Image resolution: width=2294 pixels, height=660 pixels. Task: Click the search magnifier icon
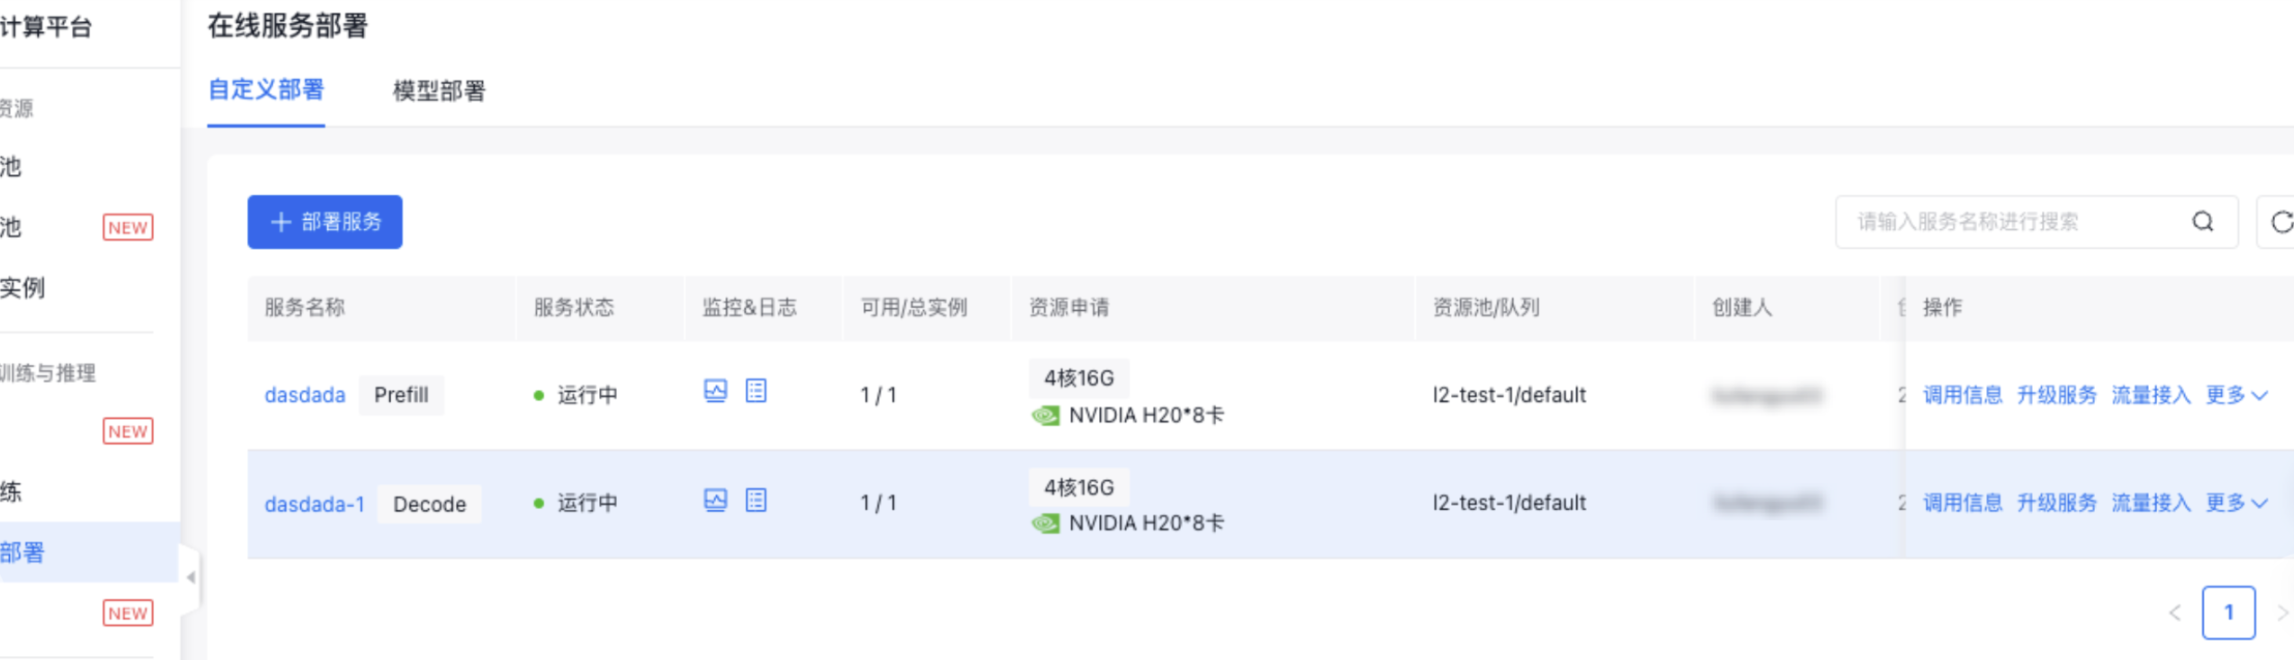(x=2203, y=222)
